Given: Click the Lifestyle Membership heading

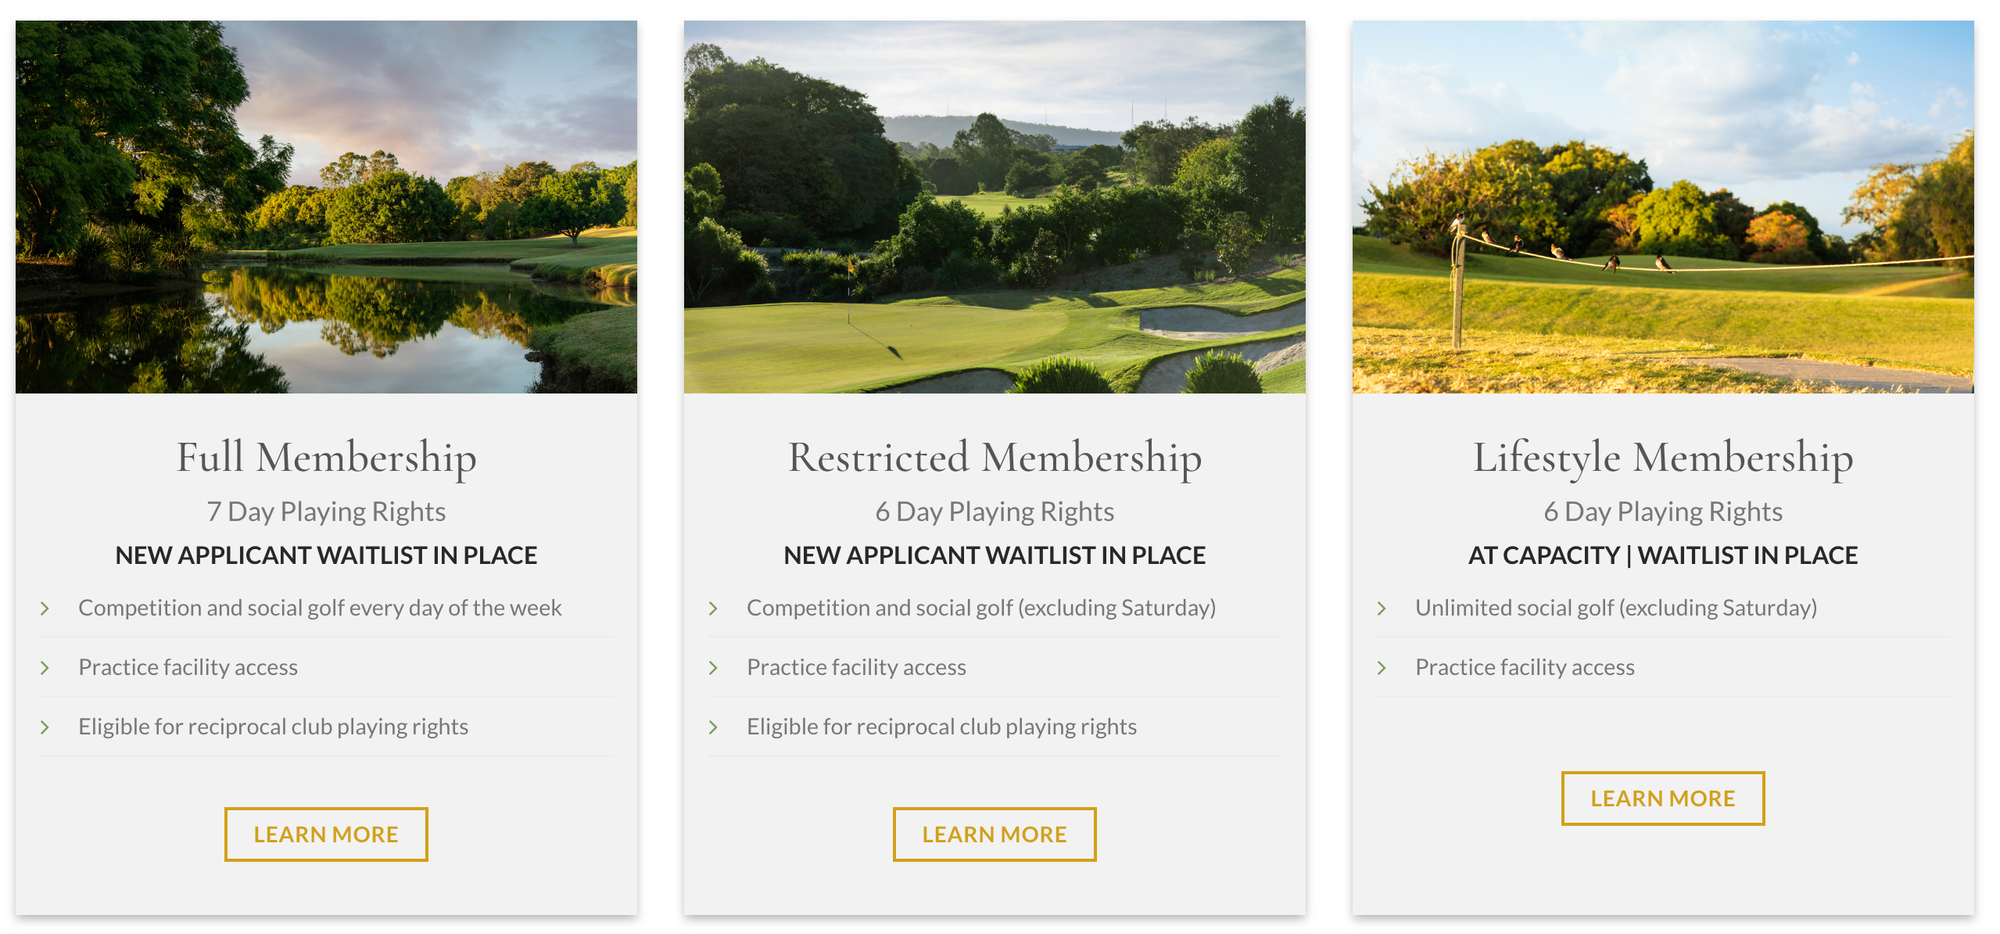Looking at the screenshot, I should (1663, 457).
